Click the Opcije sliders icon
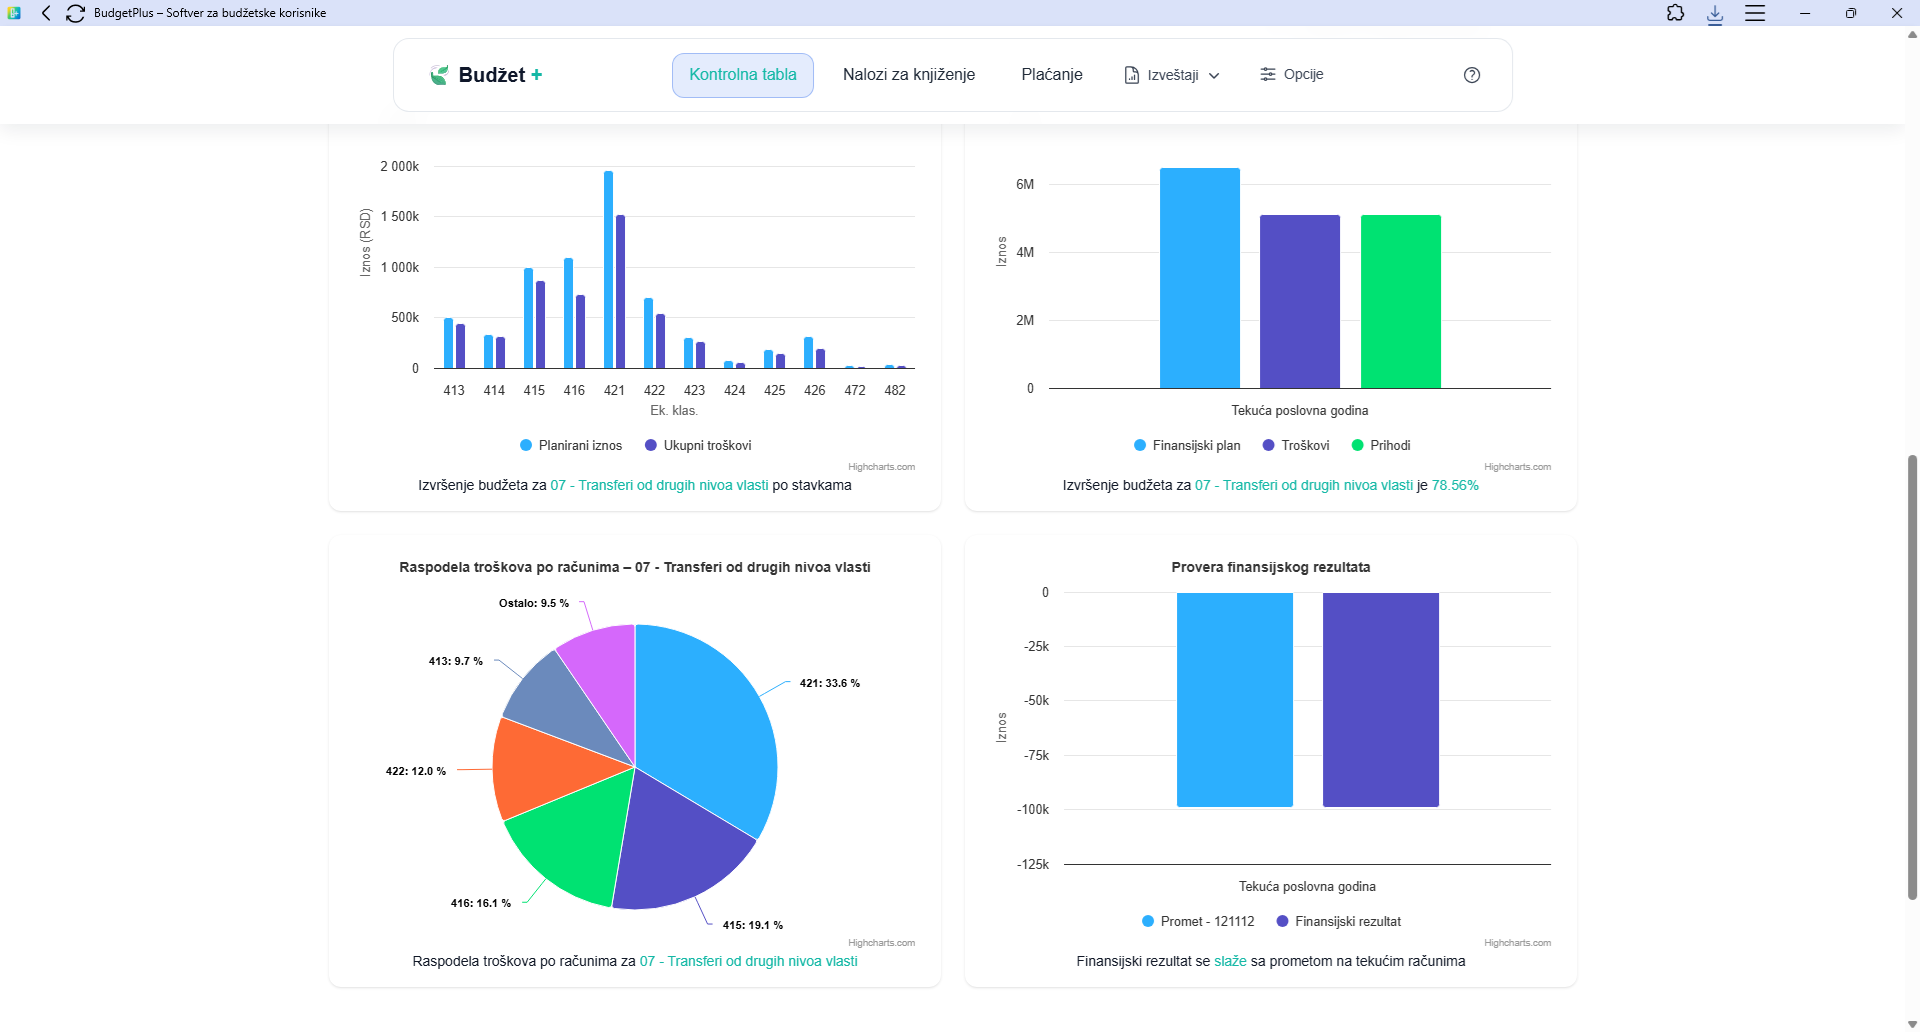Image resolution: width=1920 pixels, height=1032 pixels. (x=1268, y=75)
